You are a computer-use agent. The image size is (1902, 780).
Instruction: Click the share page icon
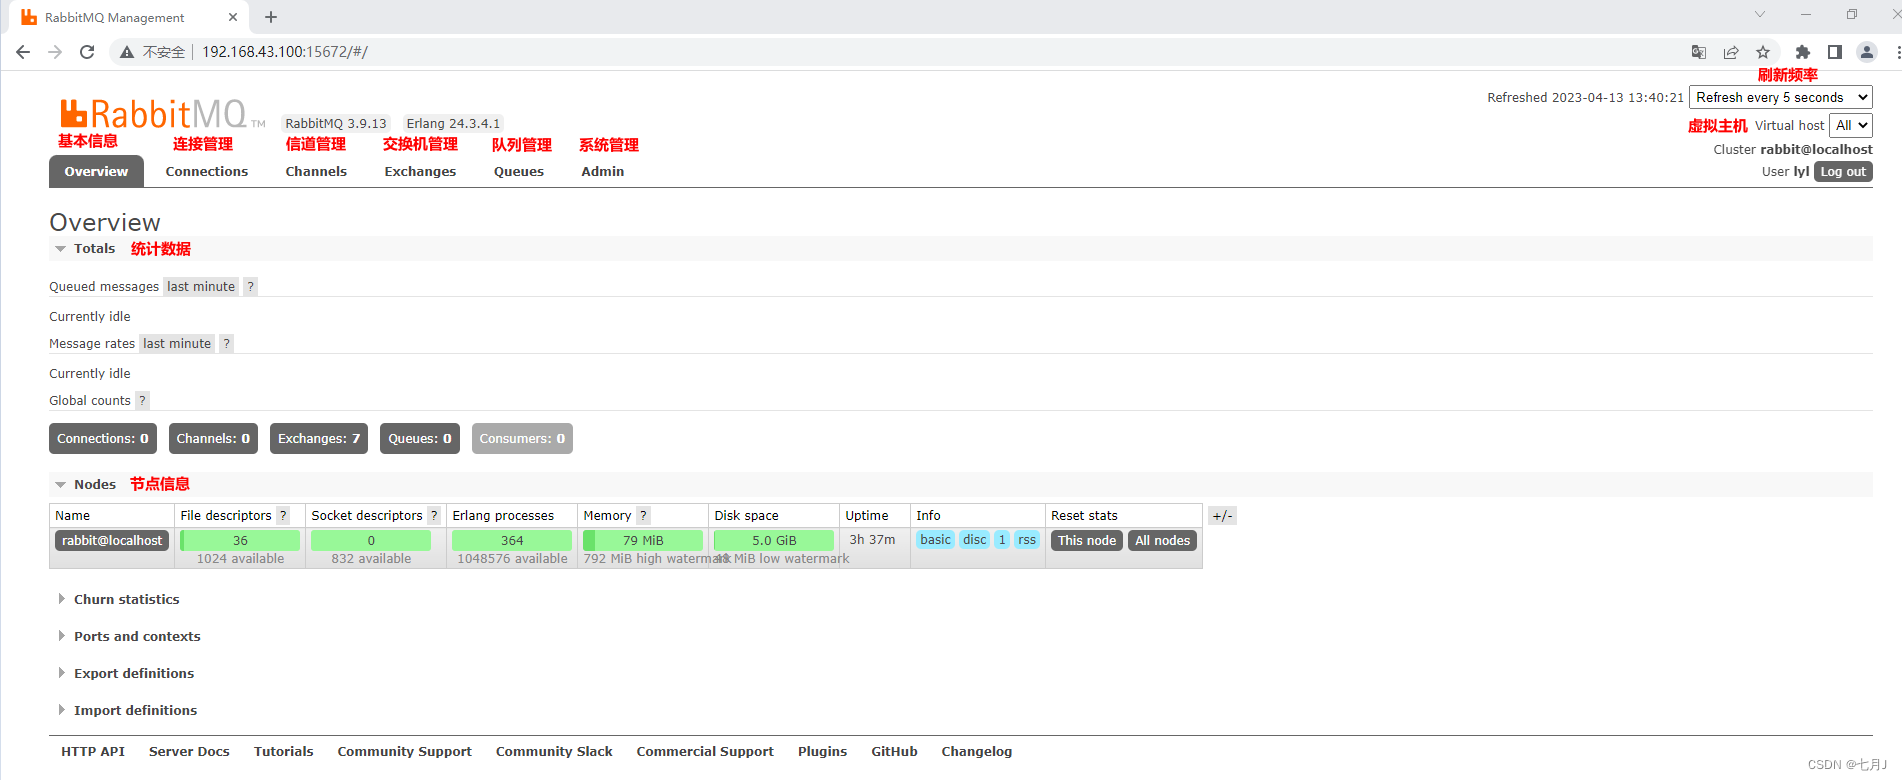[x=1731, y=52]
